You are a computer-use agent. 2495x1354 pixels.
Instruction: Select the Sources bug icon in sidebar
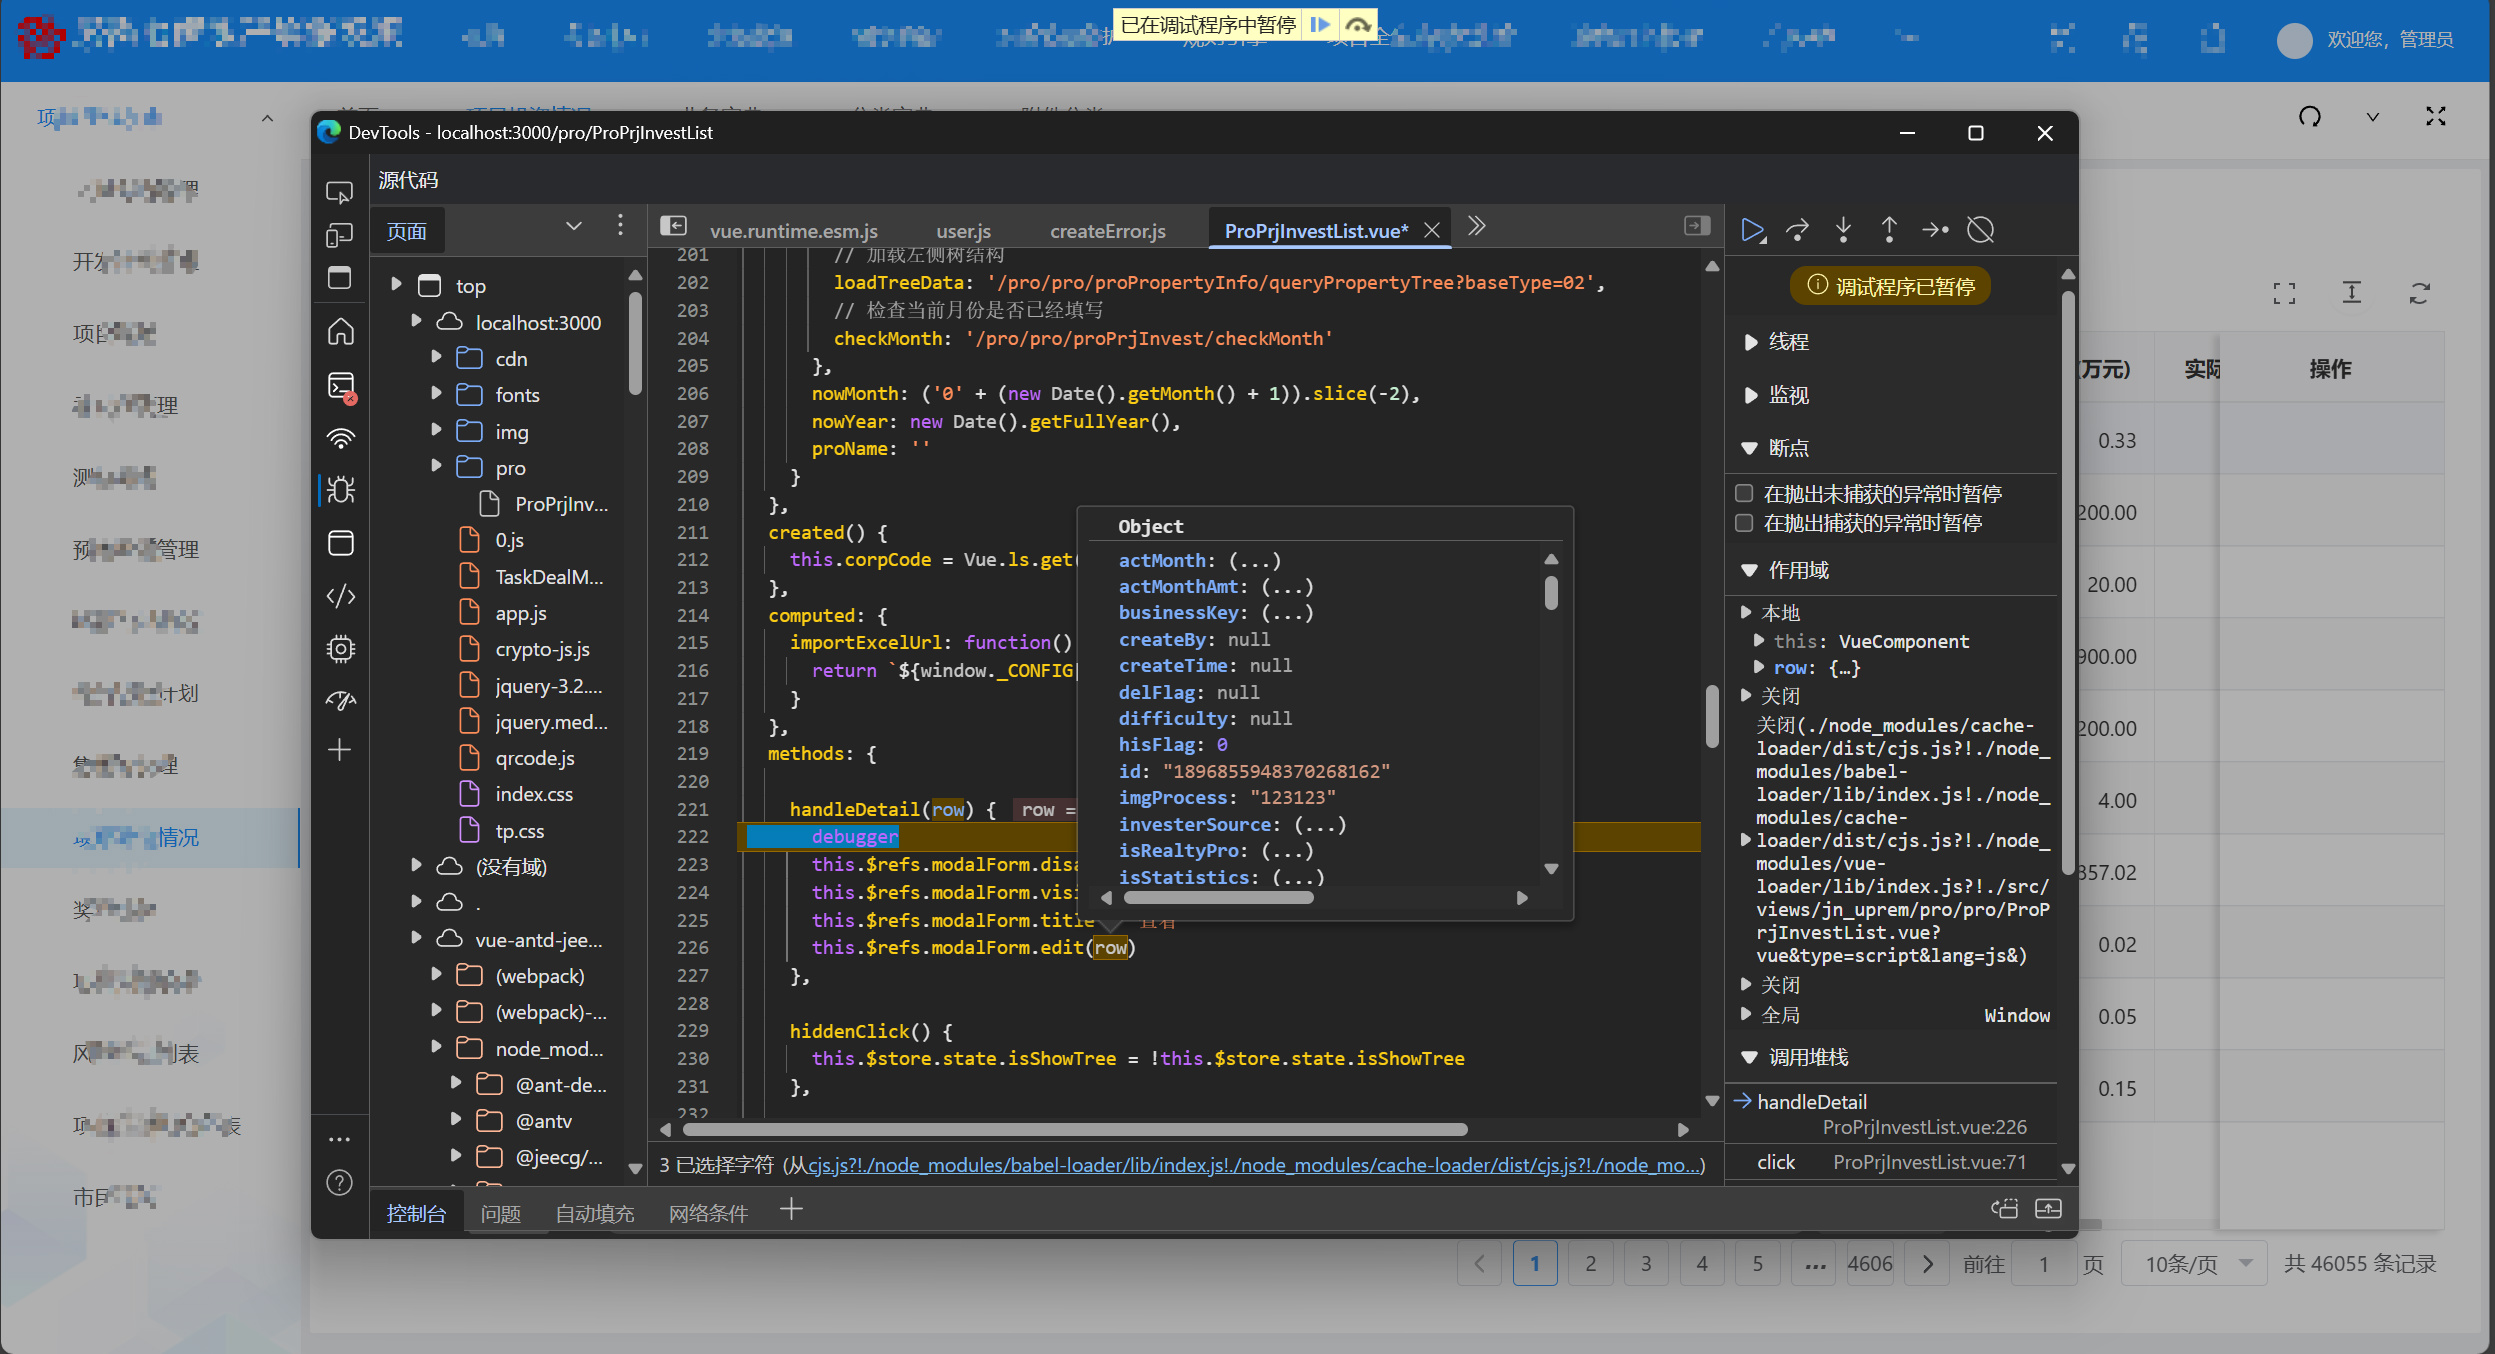(341, 490)
